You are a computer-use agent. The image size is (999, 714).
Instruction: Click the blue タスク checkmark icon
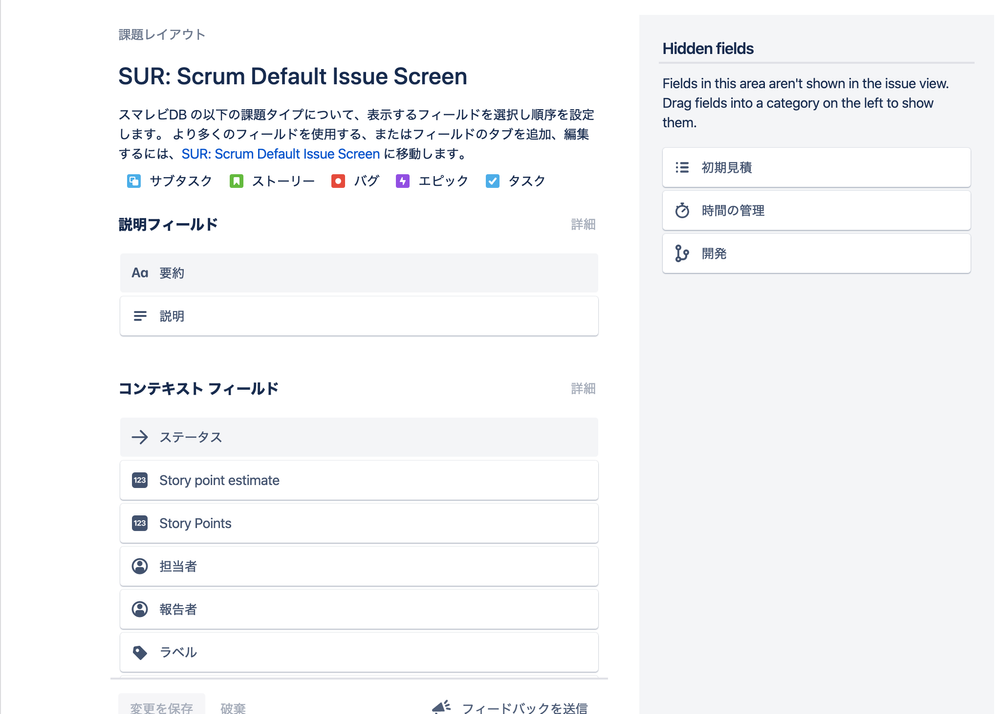(x=492, y=181)
